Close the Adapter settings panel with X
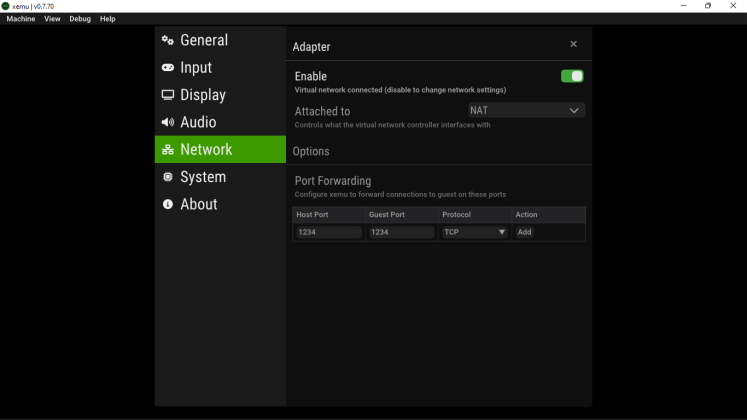 click(x=573, y=44)
